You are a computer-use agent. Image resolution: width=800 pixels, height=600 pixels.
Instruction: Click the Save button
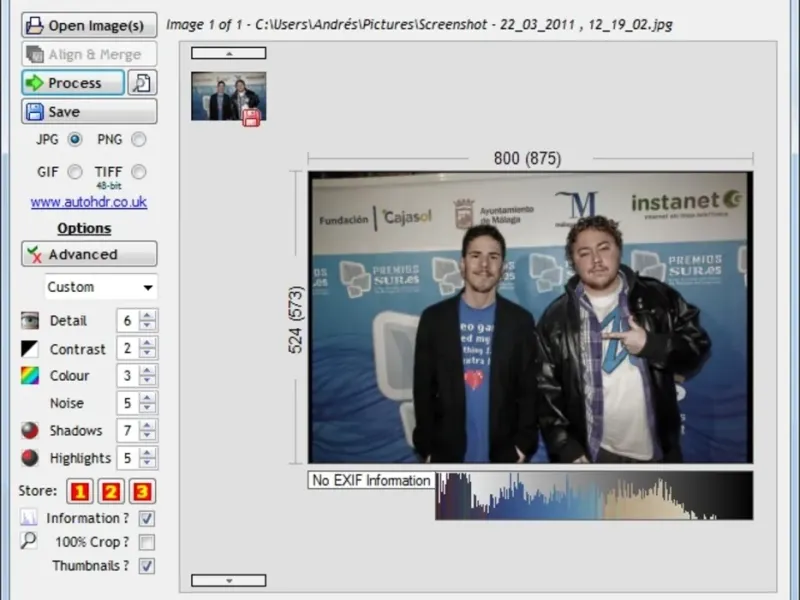click(89, 111)
